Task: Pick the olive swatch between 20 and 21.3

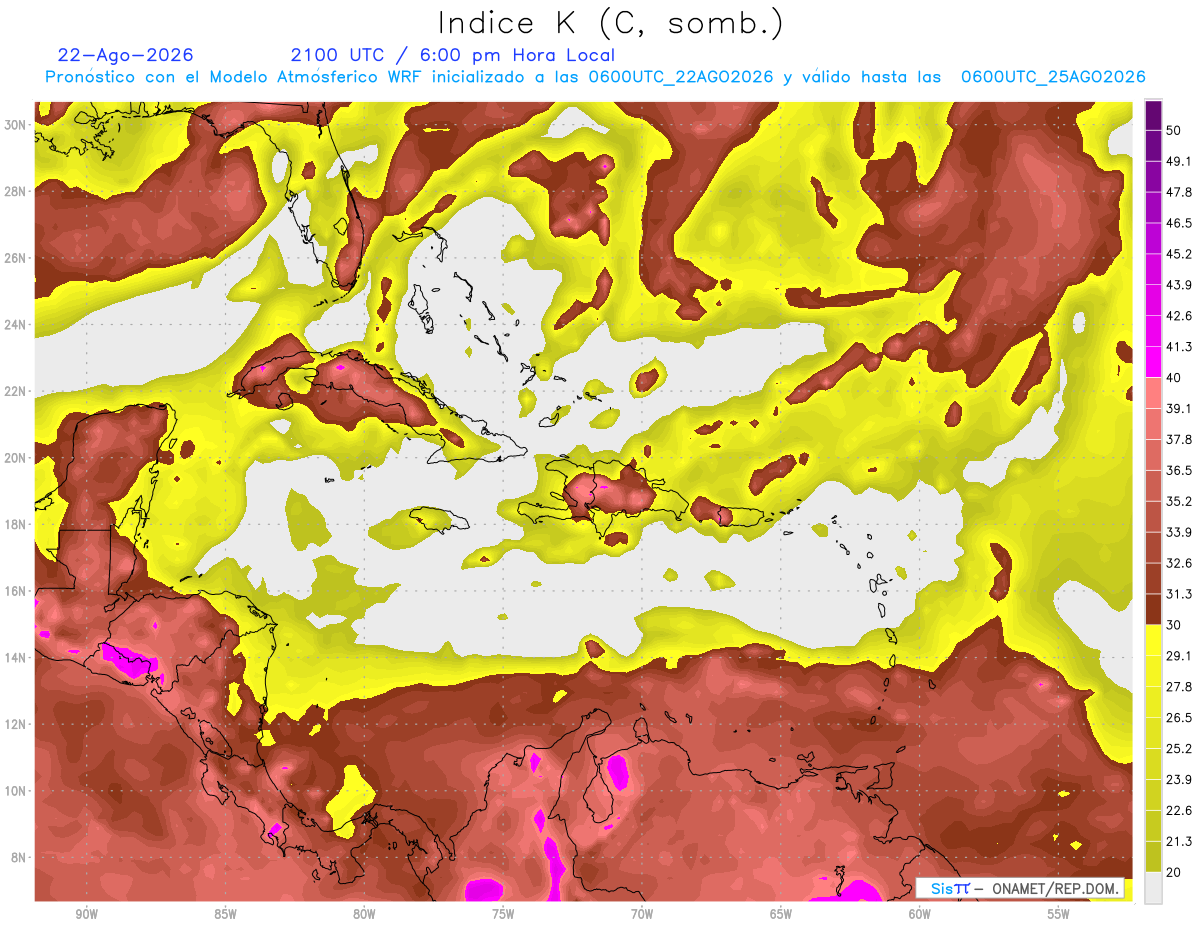Action: coord(1153,856)
